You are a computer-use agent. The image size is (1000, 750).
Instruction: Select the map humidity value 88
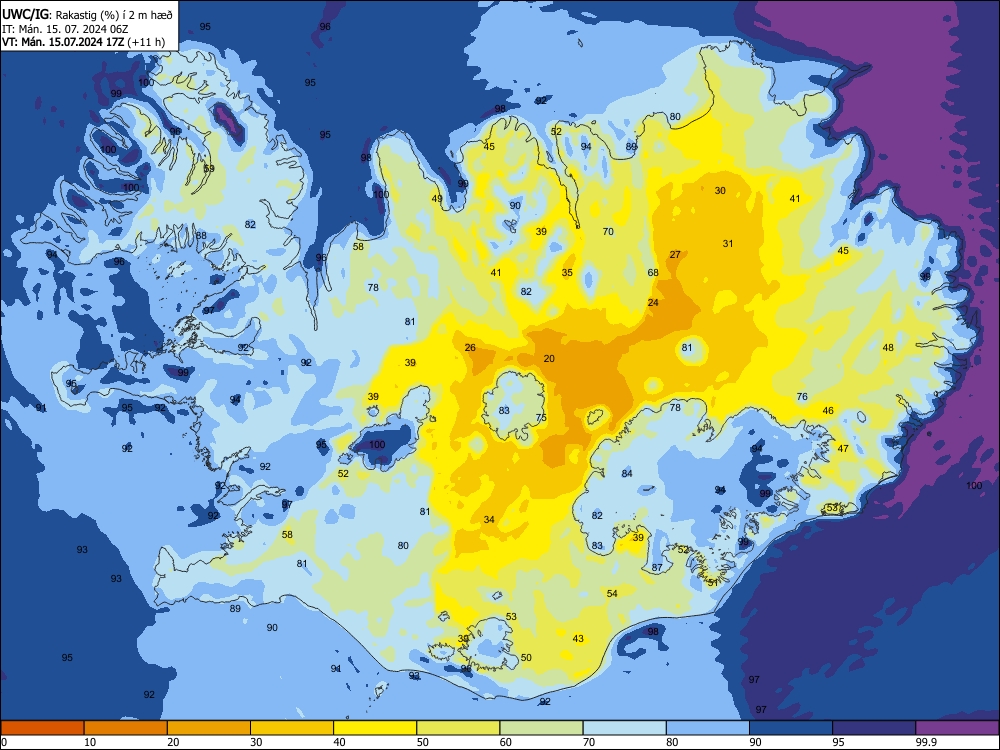click(x=201, y=235)
